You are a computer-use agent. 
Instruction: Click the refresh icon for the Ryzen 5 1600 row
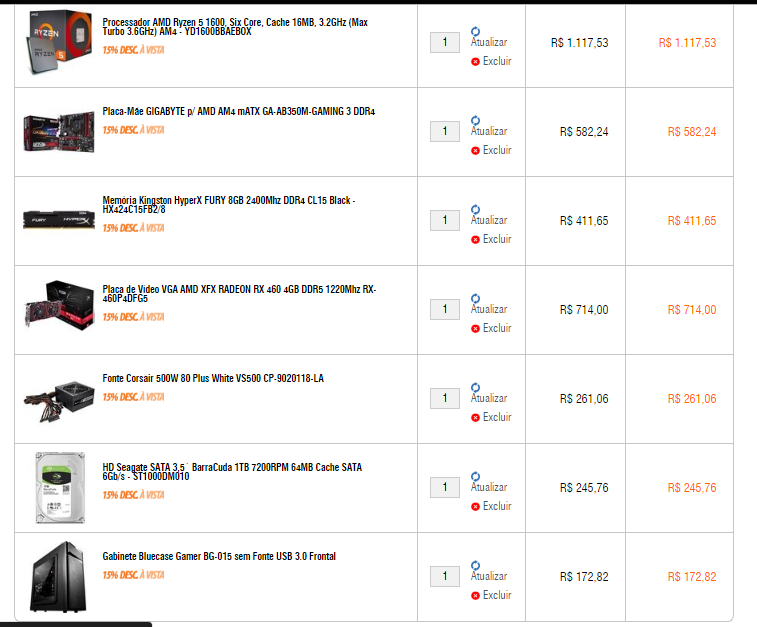point(476,31)
